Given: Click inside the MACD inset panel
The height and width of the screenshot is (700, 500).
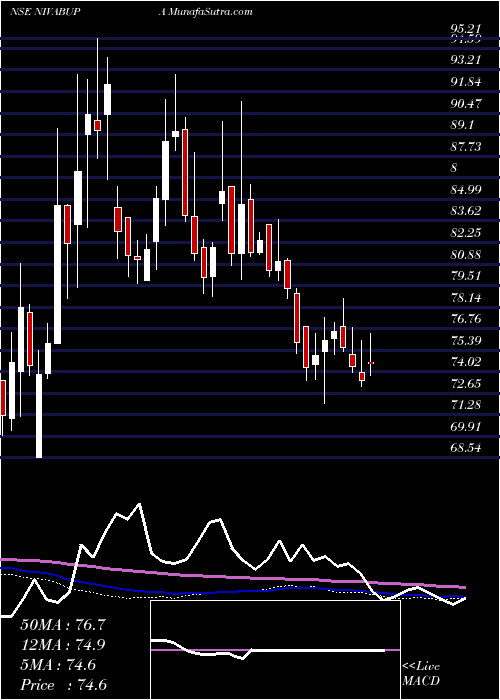Looking at the screenshot, I should tap(275, 650).
